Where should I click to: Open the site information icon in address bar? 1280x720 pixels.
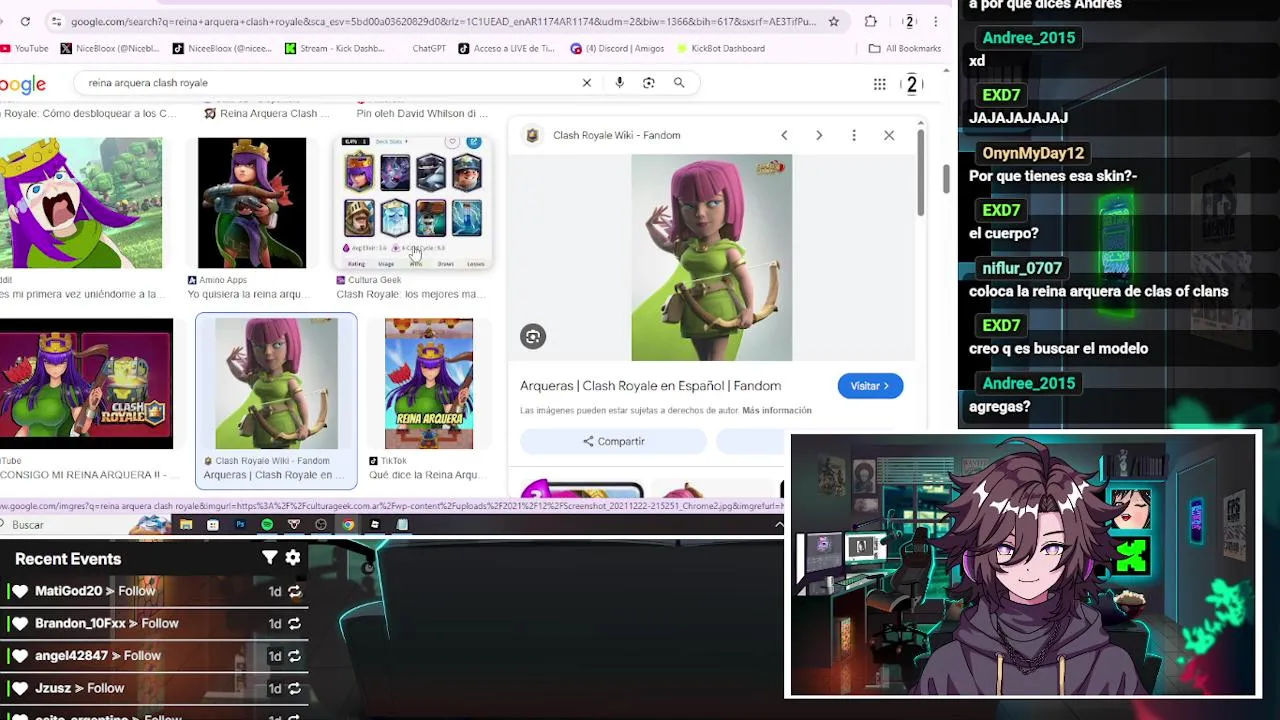pyautogui.click(x=56, y=21)
